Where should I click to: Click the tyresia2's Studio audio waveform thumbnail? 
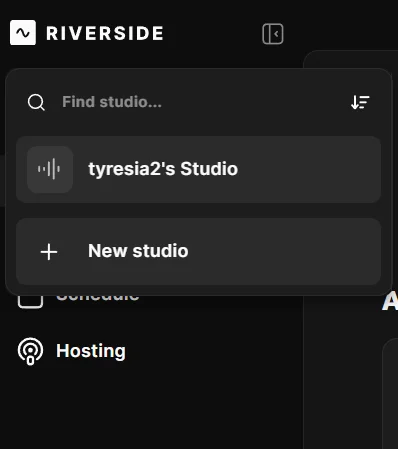pyautogui.click(x=50, y=169)
